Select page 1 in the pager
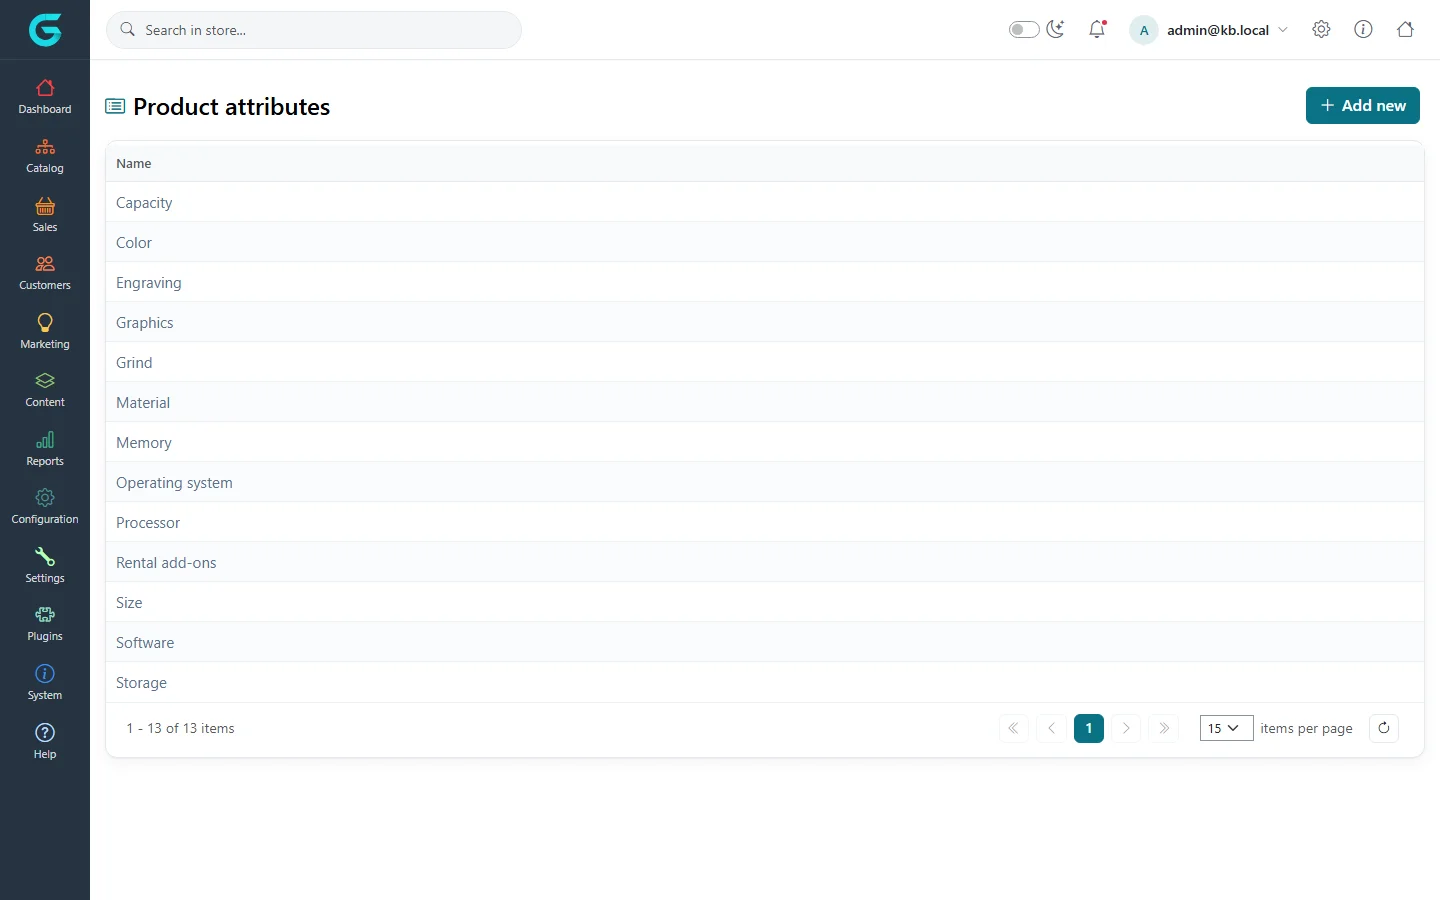Viewport: 1440px width, 900px height. [x=1089, y=728]
